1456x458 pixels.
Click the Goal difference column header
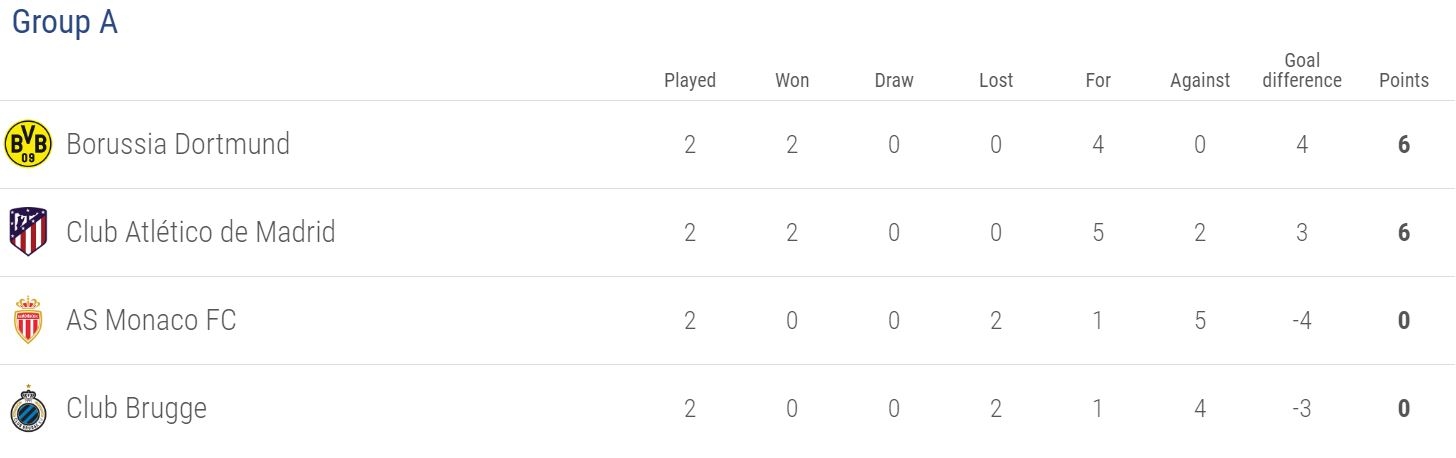(1302, 70)
